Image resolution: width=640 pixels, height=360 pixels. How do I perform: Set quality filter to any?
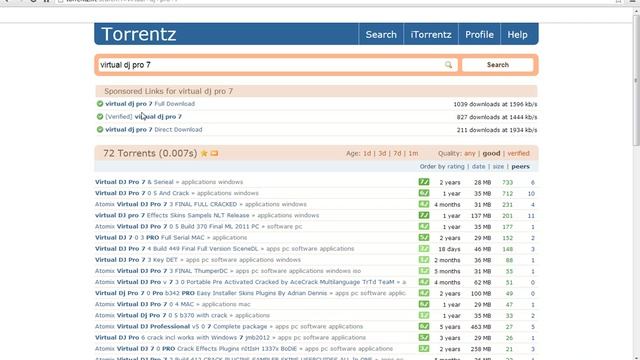coord(470,153)
